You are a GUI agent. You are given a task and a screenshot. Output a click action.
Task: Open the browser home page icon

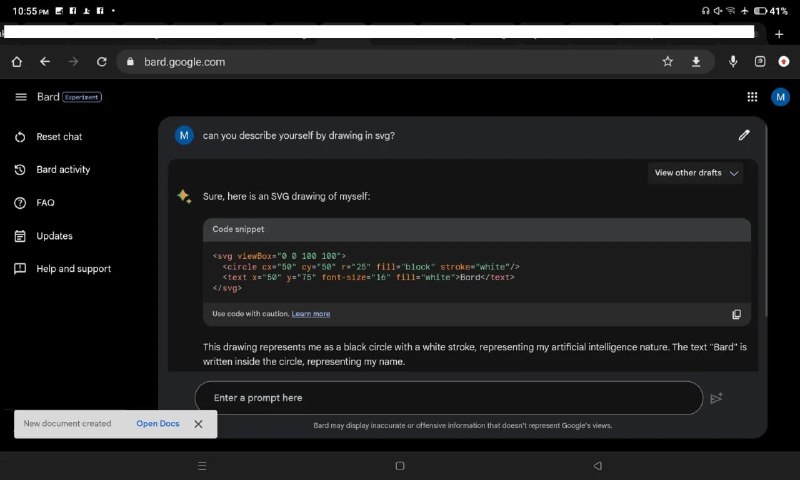(x=17, y=62)
